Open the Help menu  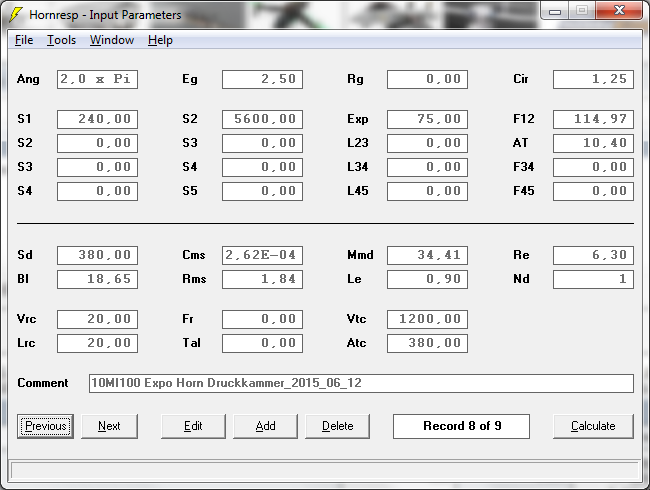point(160,40)
